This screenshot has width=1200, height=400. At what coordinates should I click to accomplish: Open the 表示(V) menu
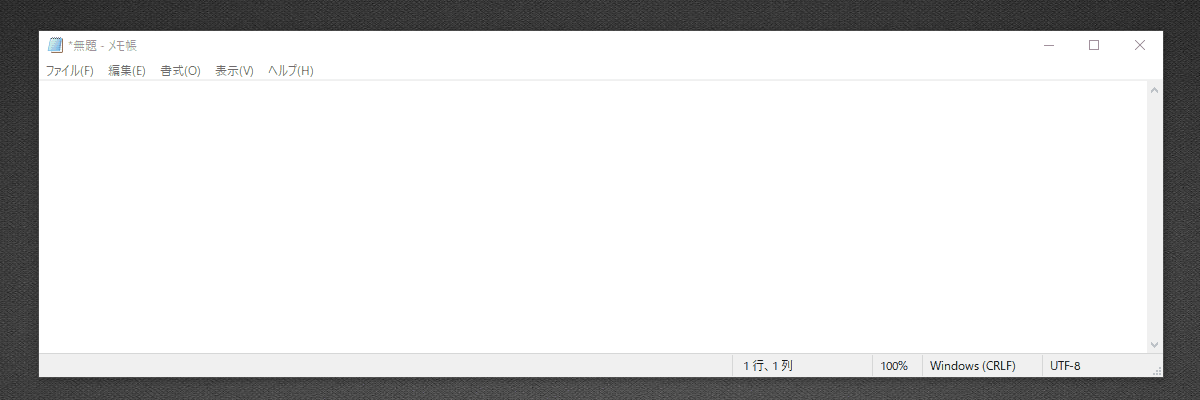[234, 71]
